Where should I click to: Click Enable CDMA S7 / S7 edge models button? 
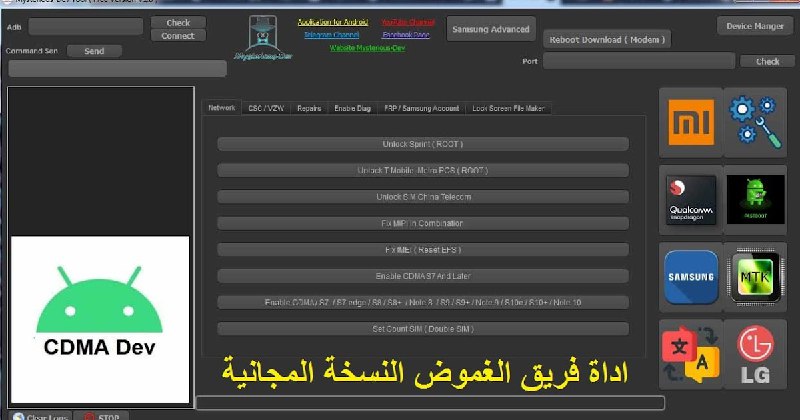pos(423,303)
